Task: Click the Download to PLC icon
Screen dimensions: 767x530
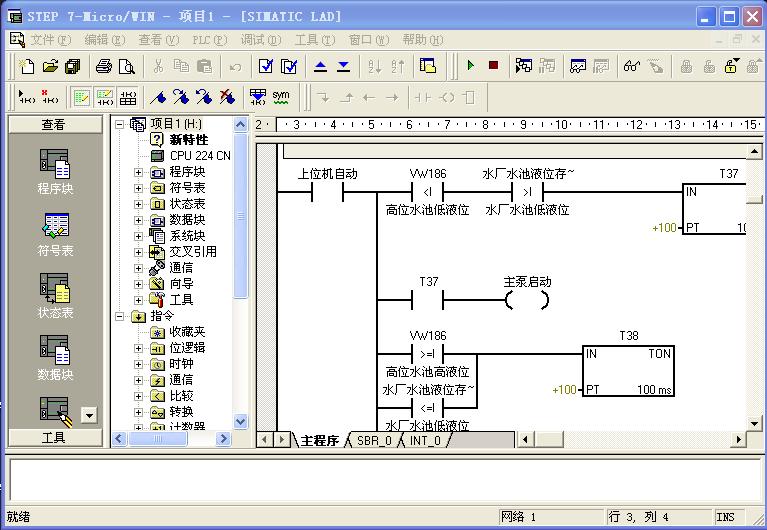Action: [x=344, y=66]
